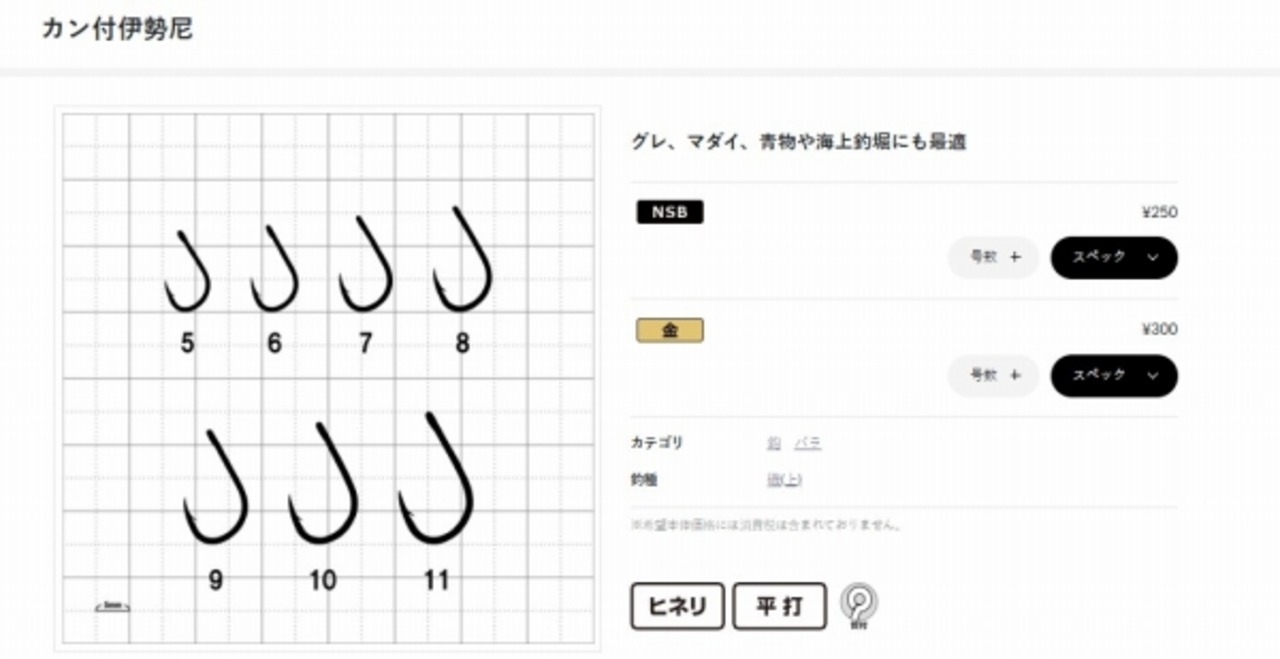Expand 号数 sizes for NSB variant
Screen dimensions: 1280x659
[994, 257]
